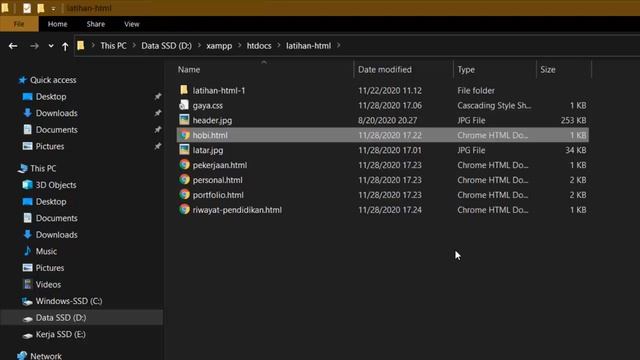Open the Home ribbon tab
The height and width of the screenshot is (360, 640).
tap(58, 24)
